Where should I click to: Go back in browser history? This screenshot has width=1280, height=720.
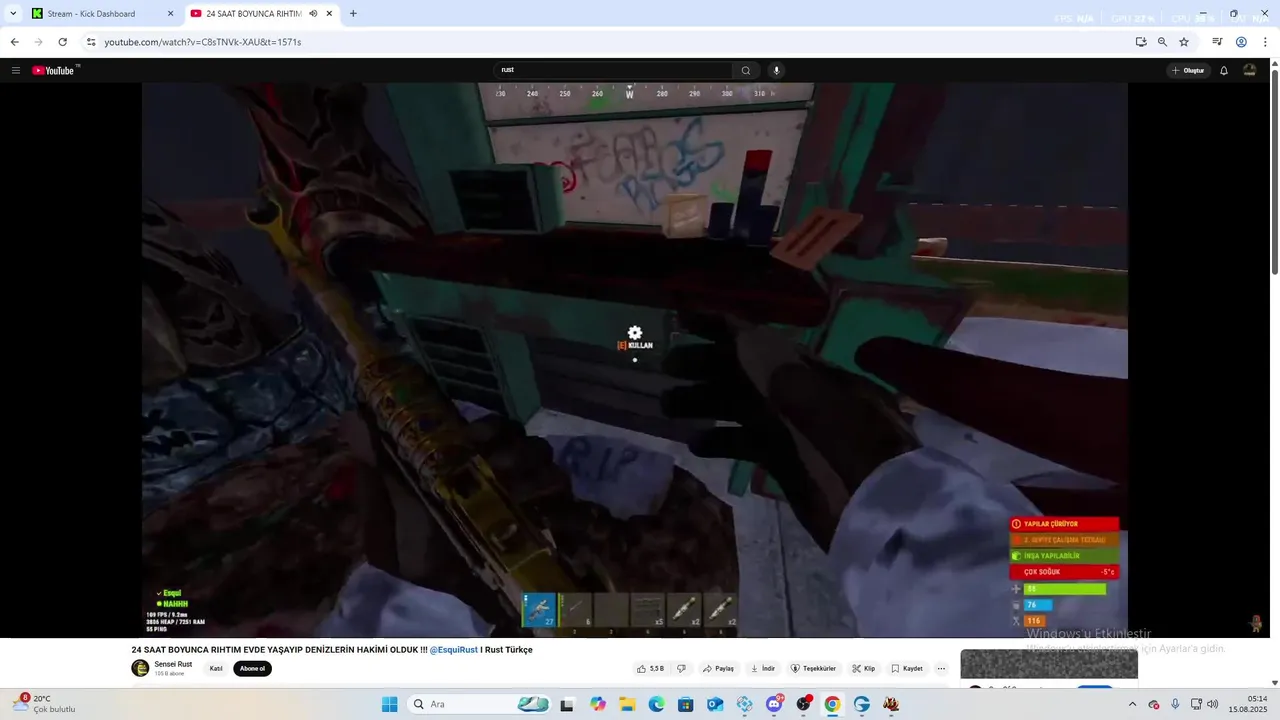tap(14, 42)
